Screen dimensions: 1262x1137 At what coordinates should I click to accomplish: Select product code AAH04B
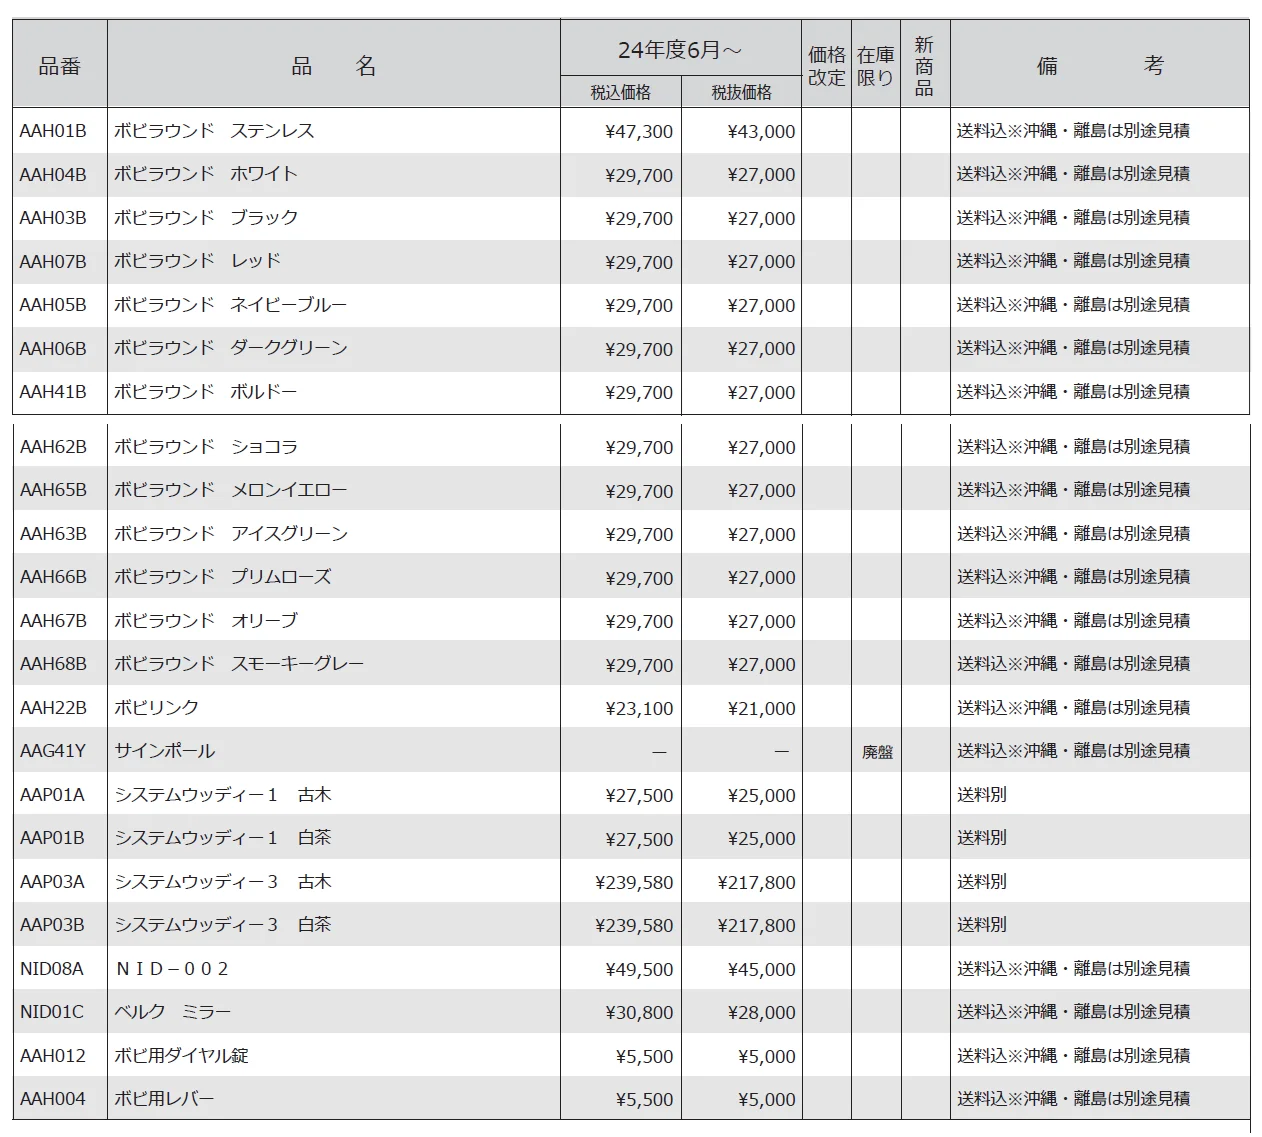(53, 175)
